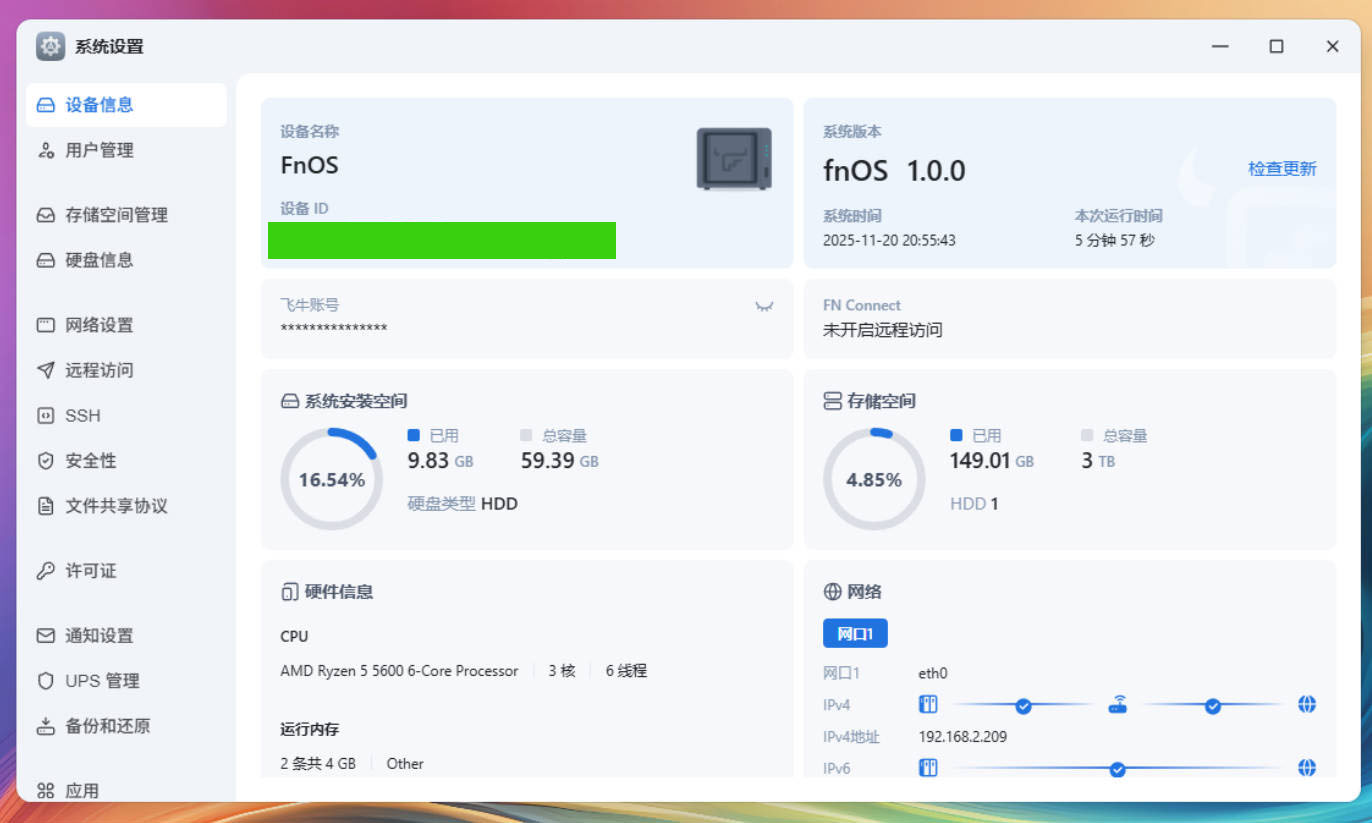The image size is (1372, 823).
Task: Click the eth0 interface name
Action: point(933,674)
